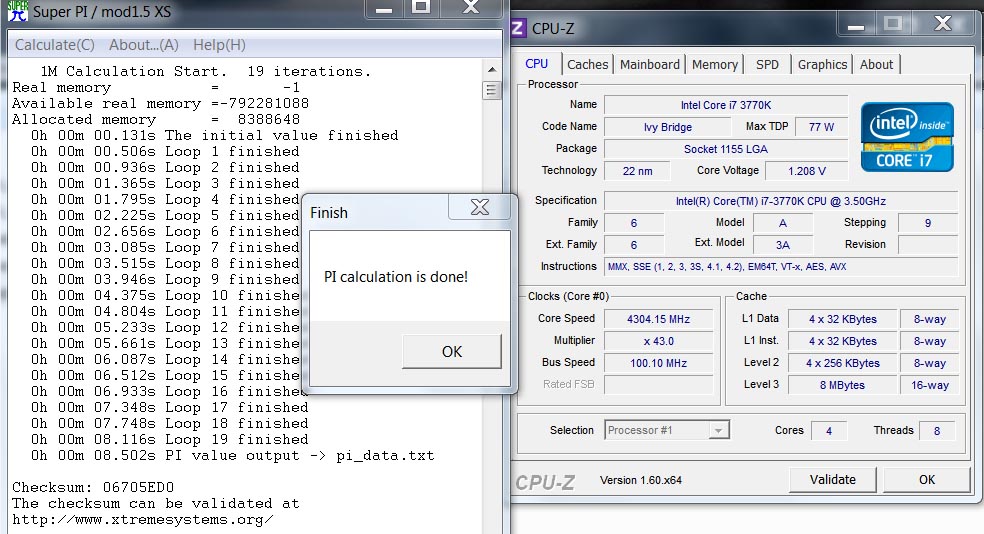Open the Processor #1 selection dropdown
This screenshot has width=984, height=534.
666,430
